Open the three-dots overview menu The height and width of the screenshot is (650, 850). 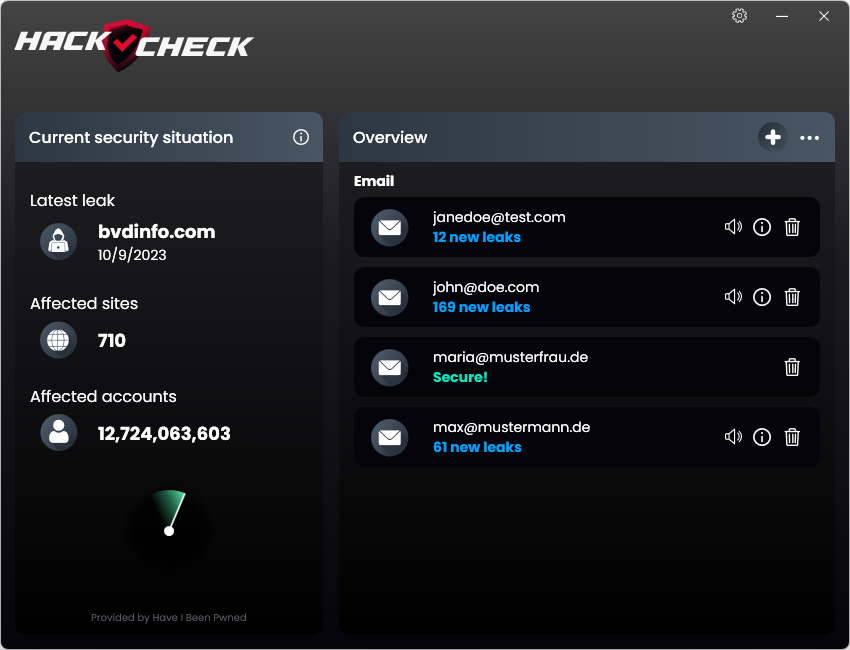click(x=809, y=138)
